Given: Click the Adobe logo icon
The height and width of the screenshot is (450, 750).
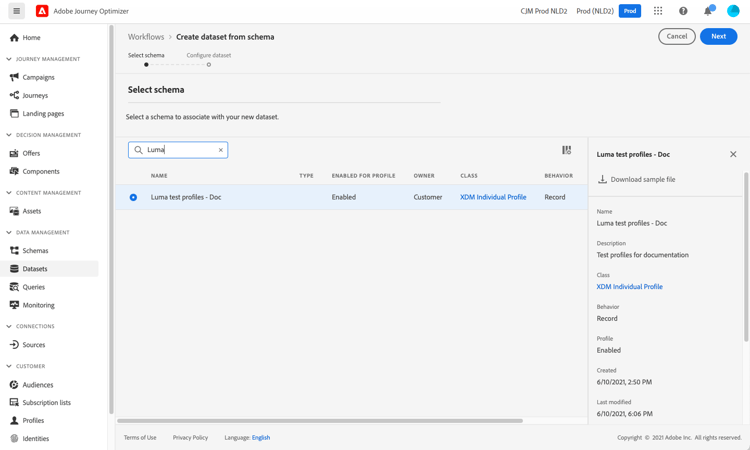Looking at the screenshot, I should [x=42, y=11].
